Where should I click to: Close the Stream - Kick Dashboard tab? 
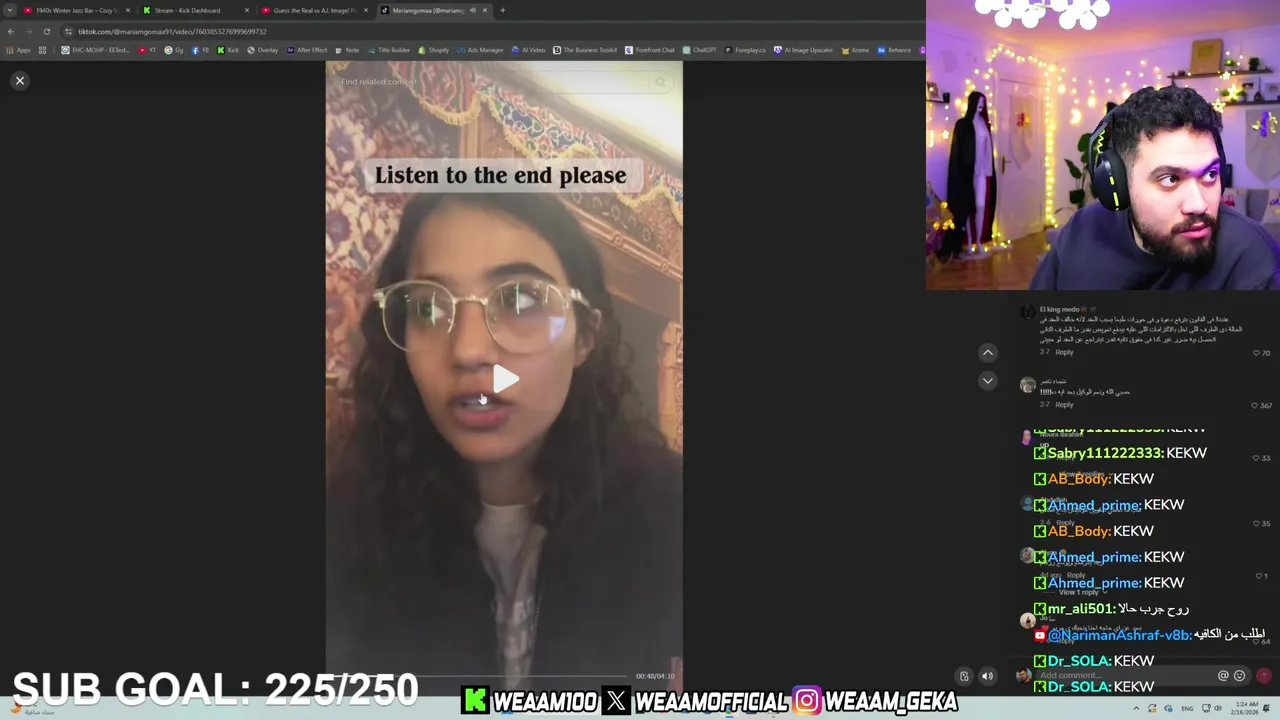246,10
